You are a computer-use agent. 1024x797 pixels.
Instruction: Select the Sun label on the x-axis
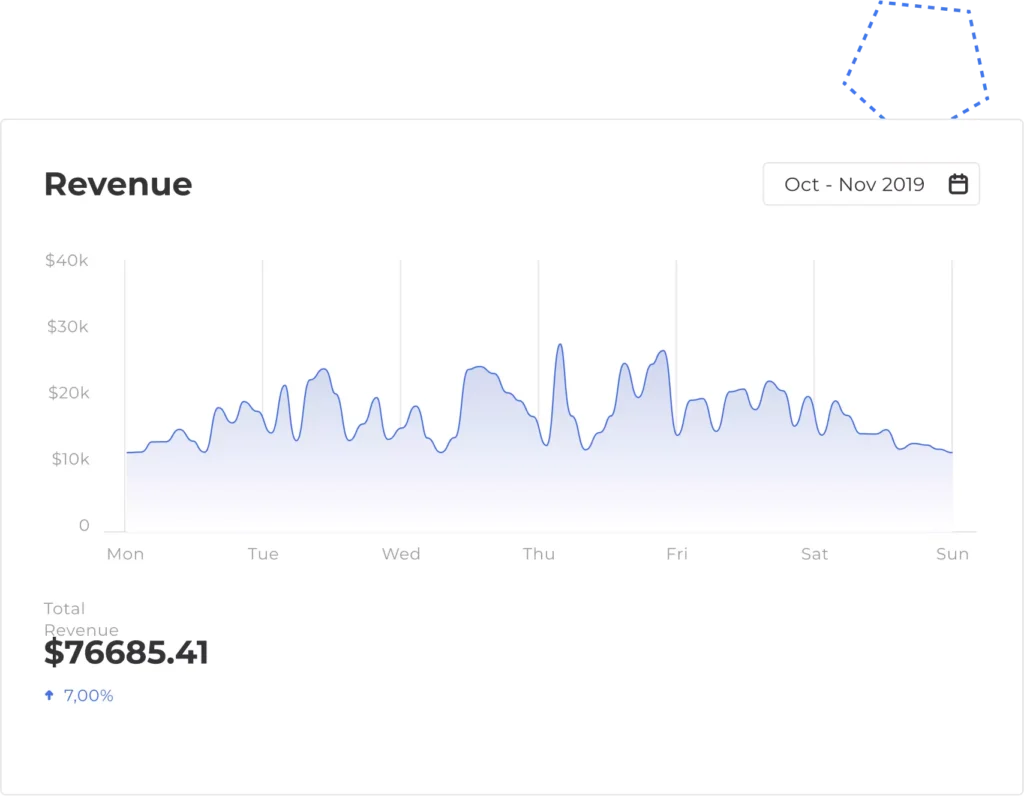click(952, 554)
